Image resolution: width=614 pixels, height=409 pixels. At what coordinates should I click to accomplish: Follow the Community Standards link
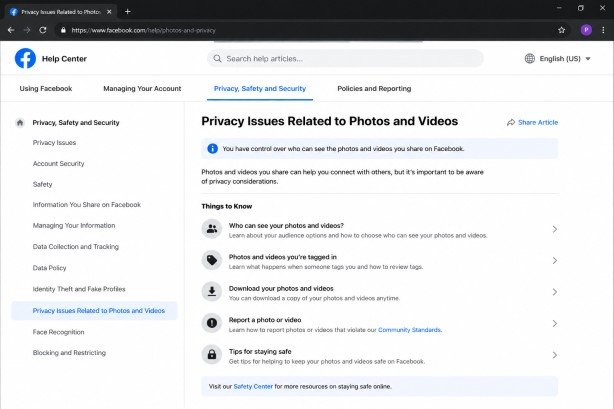(x=410, y=330)
